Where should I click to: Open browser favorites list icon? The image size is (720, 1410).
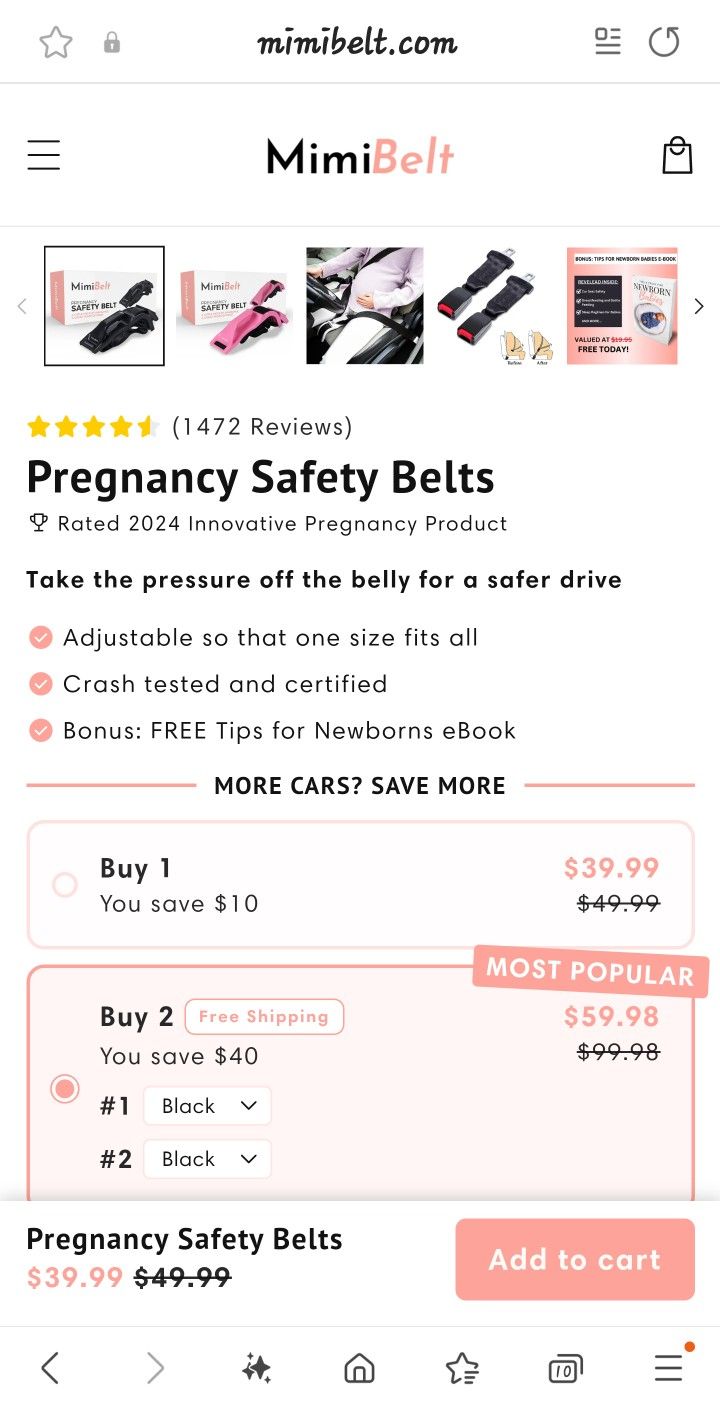tap(462, 1368)
